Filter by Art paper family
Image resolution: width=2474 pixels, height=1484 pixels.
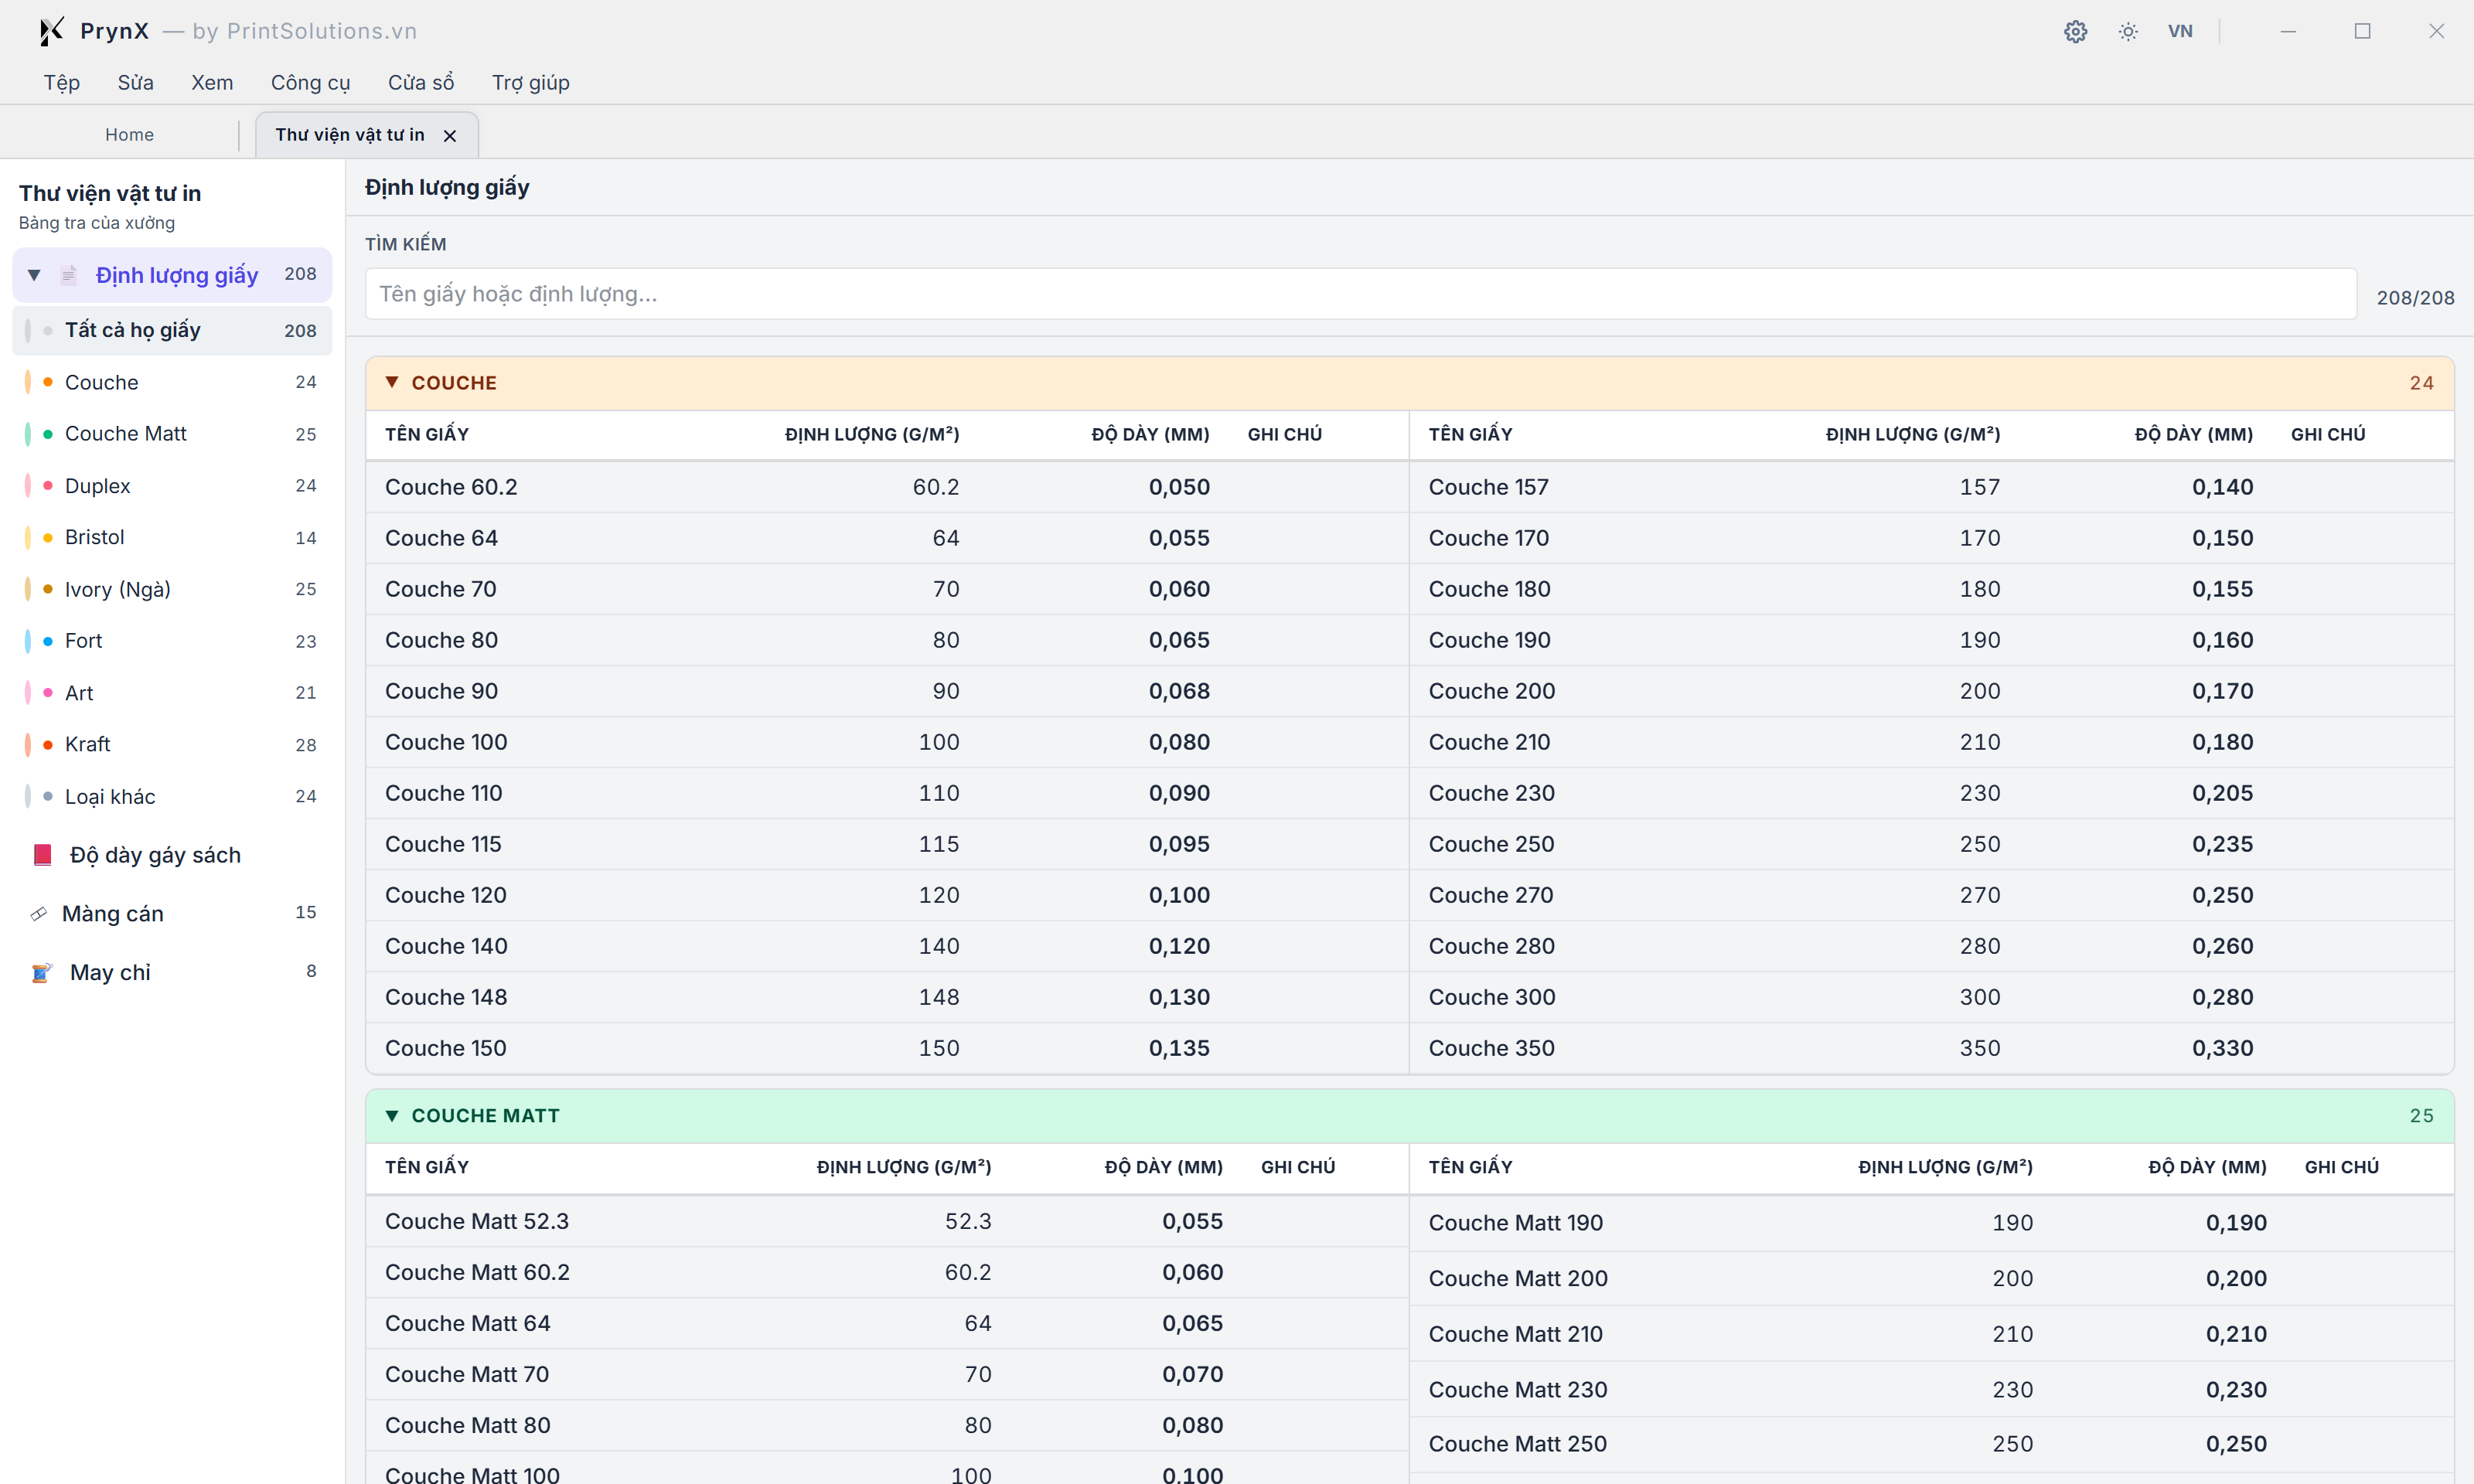pyautogui.click(x=172, y=692)
